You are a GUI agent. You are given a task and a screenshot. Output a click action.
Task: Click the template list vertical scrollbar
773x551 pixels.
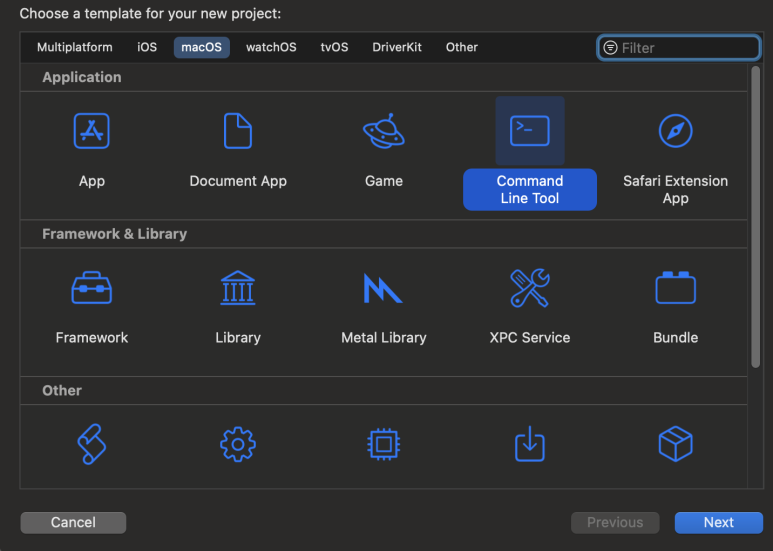(755, 217)
